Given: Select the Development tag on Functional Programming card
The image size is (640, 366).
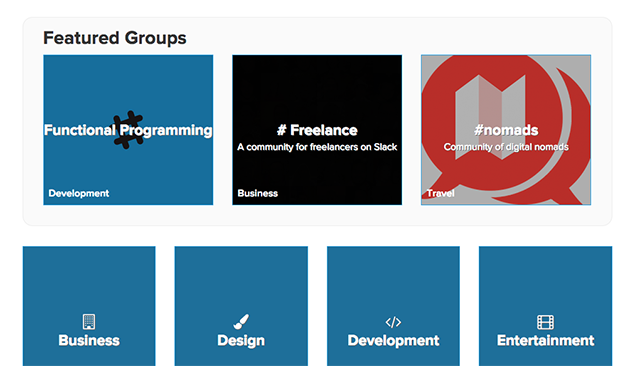Looking at the screenshot, I should point(79,193).
